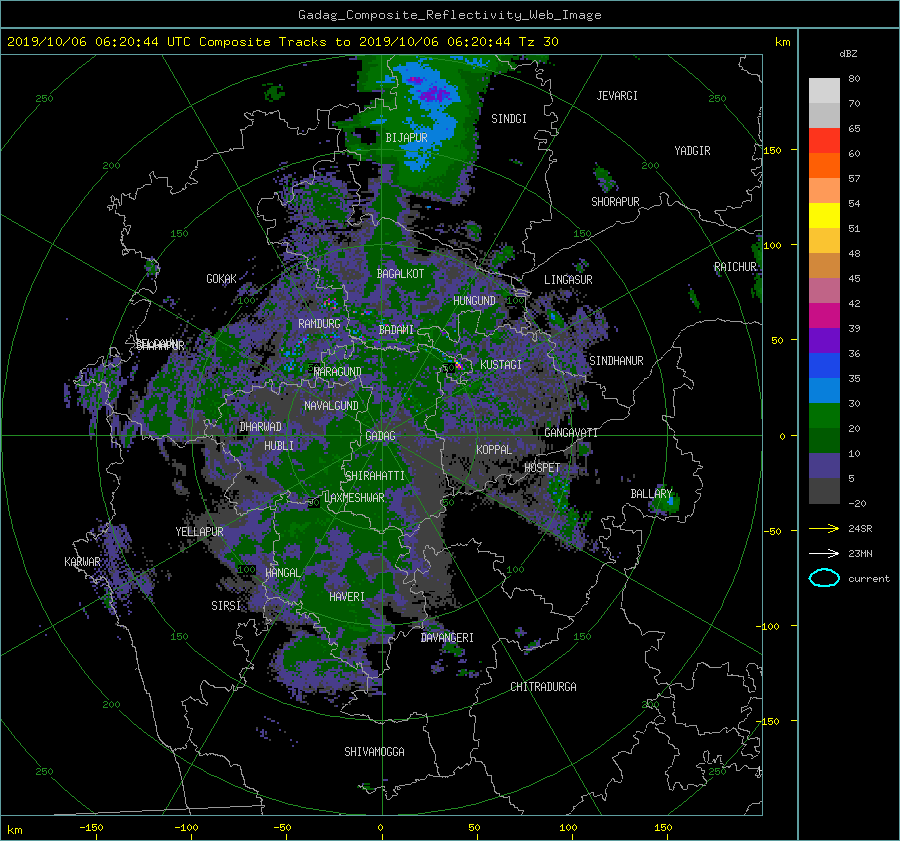Click the magenta 39 dBZ color swatch
This screenshot has height=841, width=900.
(x=824, y=316)
